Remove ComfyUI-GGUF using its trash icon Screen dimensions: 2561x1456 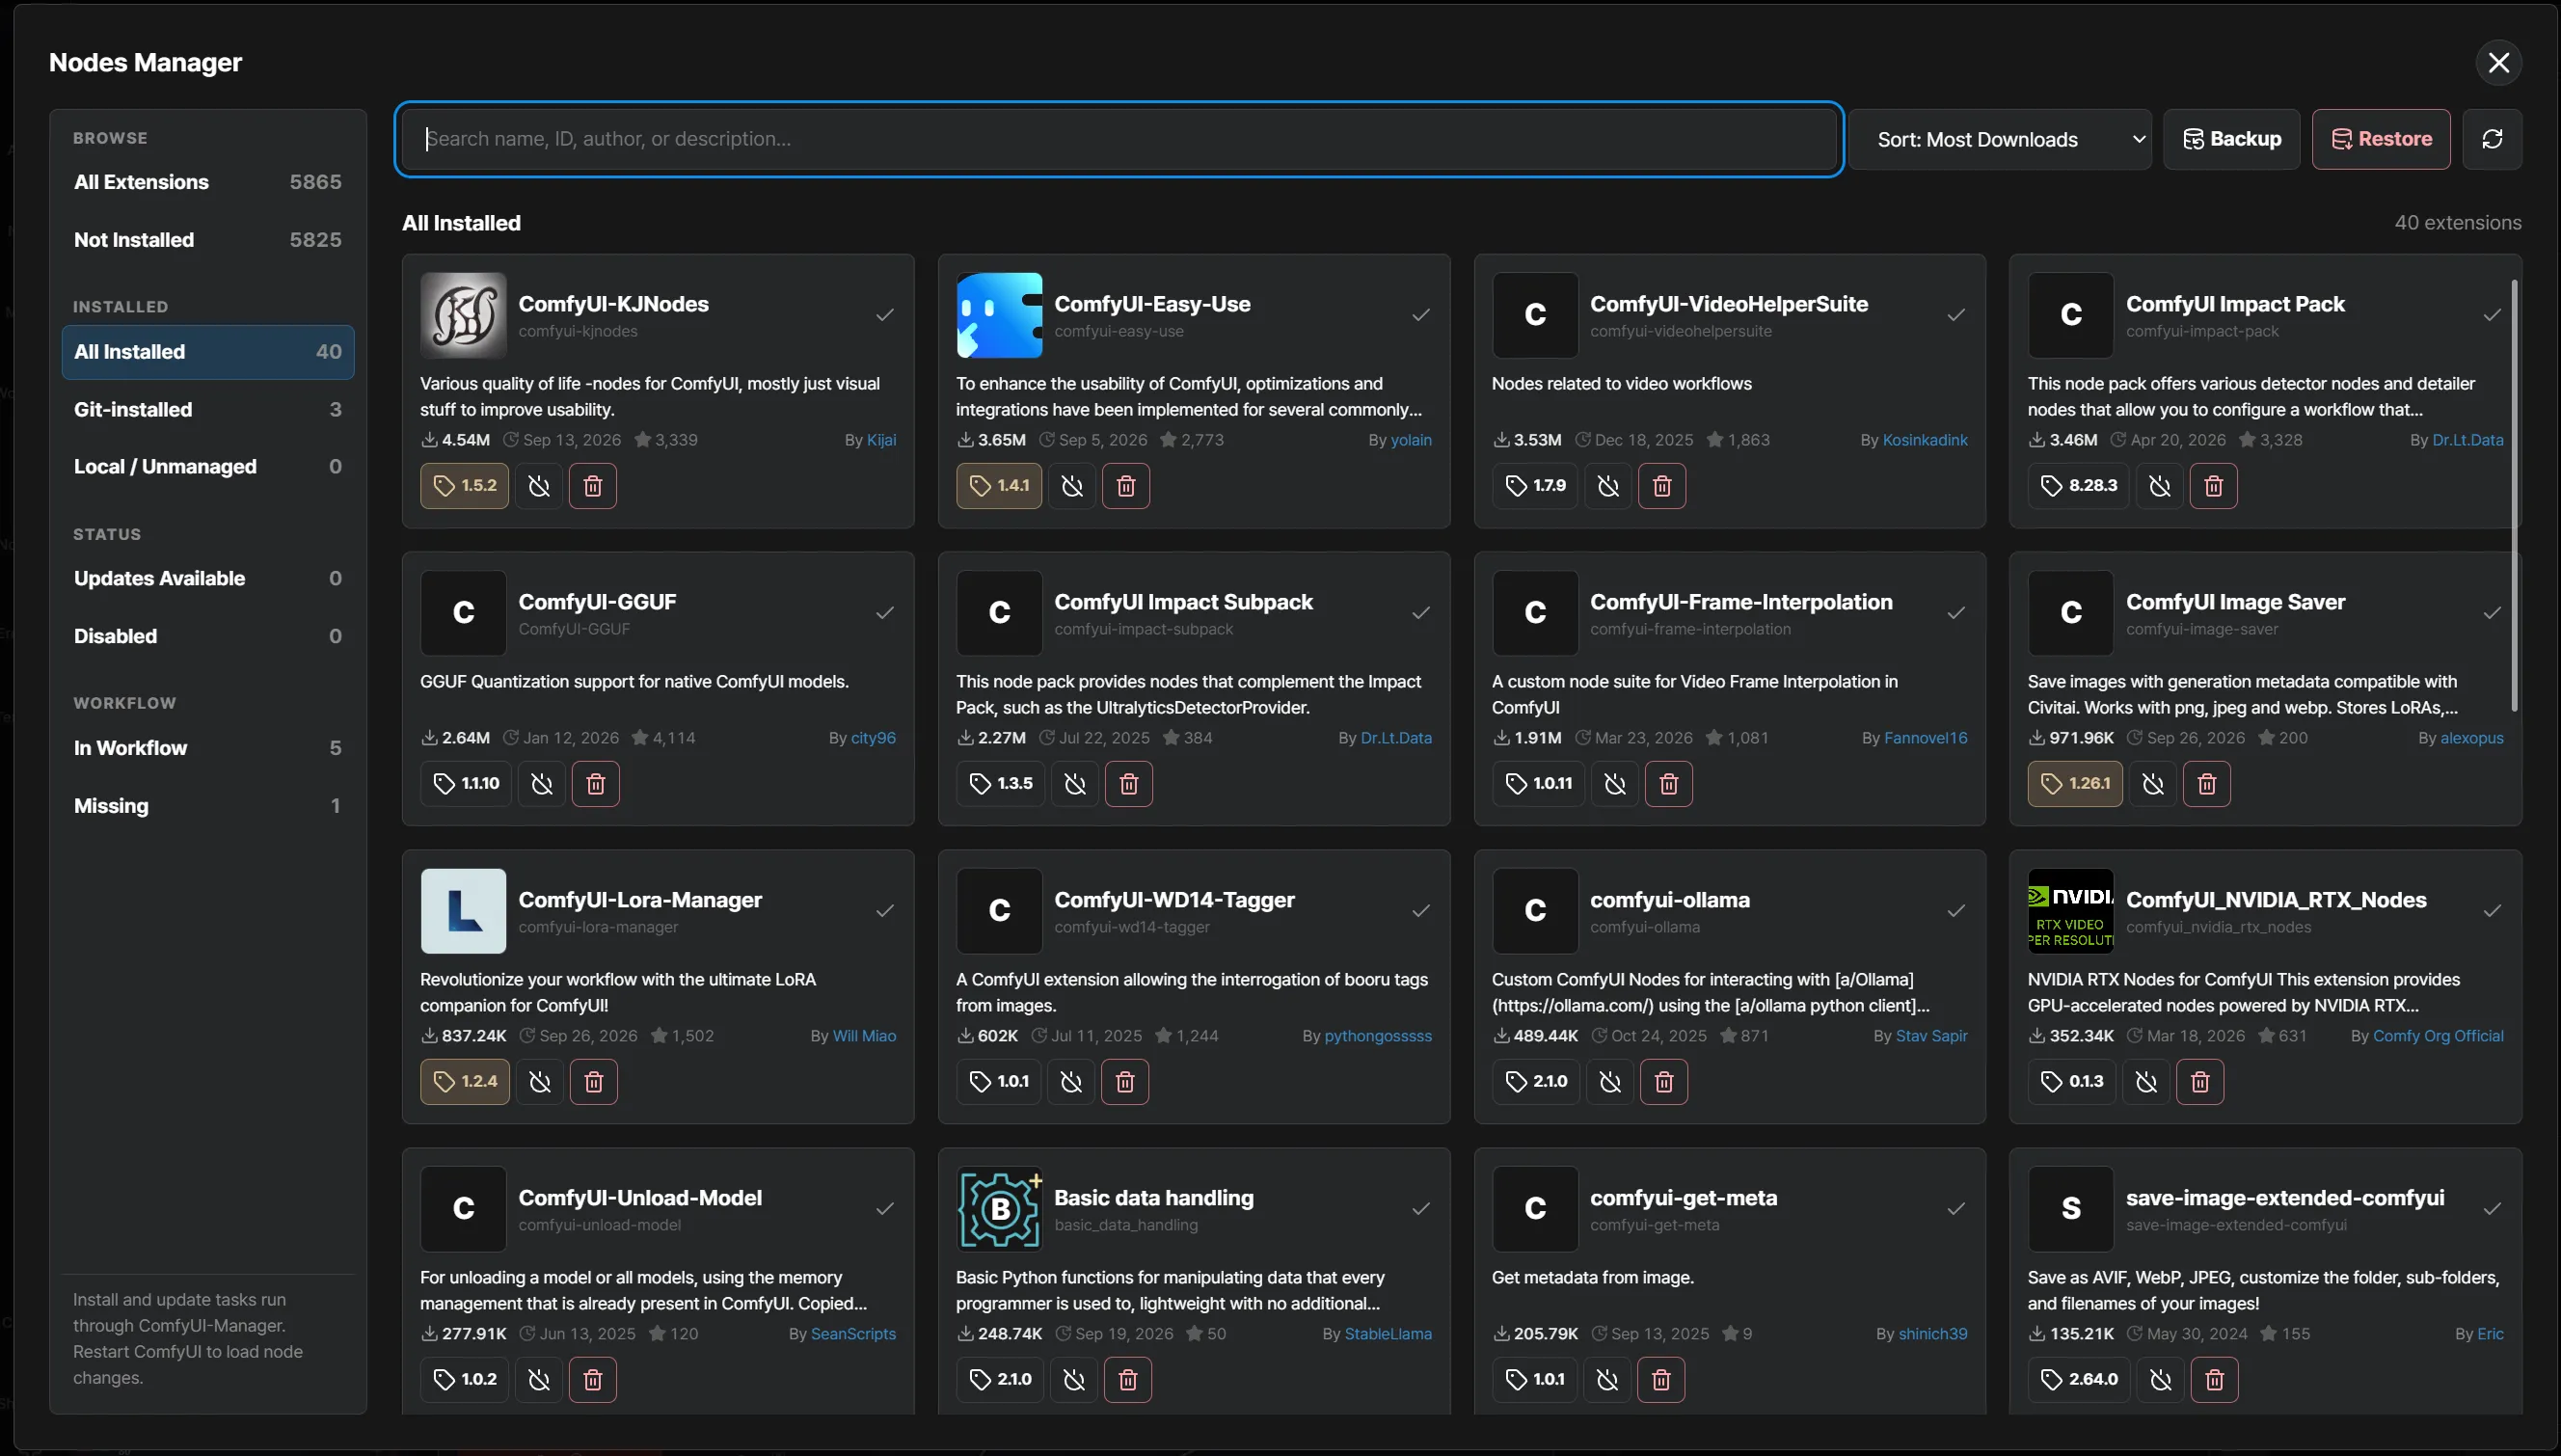click(x=595, y=784)
